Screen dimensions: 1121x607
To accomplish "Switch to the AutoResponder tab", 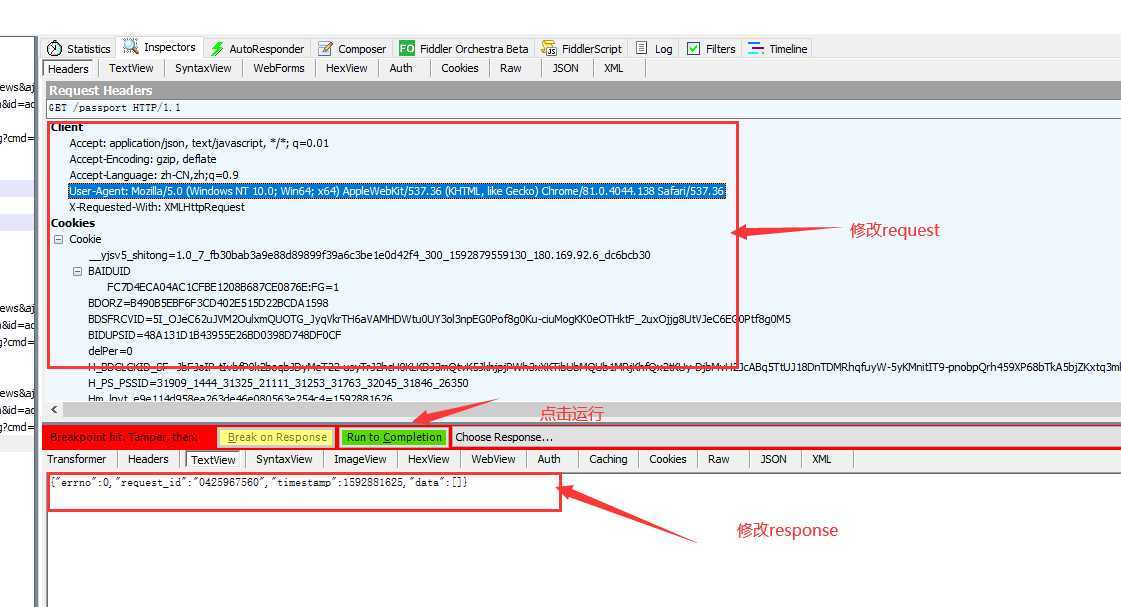I will (x=257, y=49).
